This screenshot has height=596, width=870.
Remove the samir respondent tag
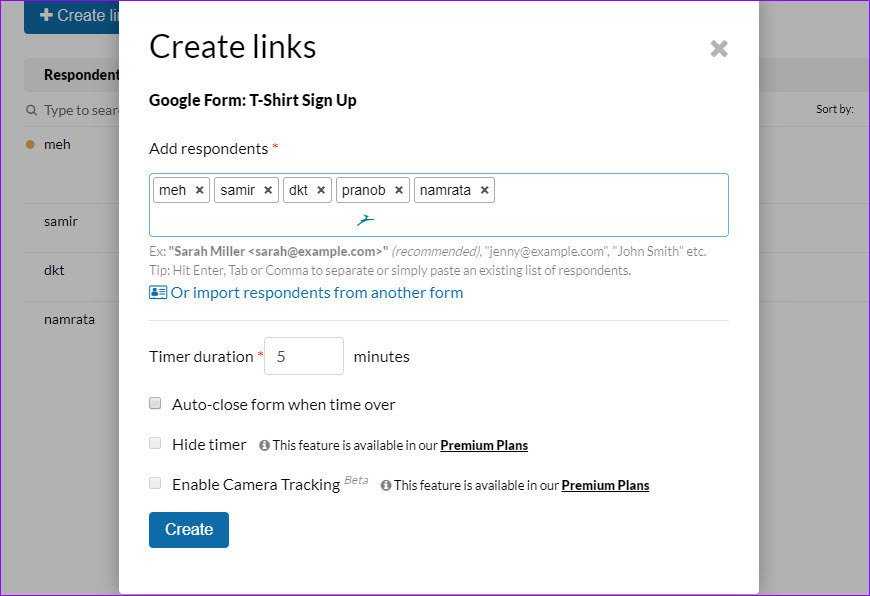click(x=268, y=190)
